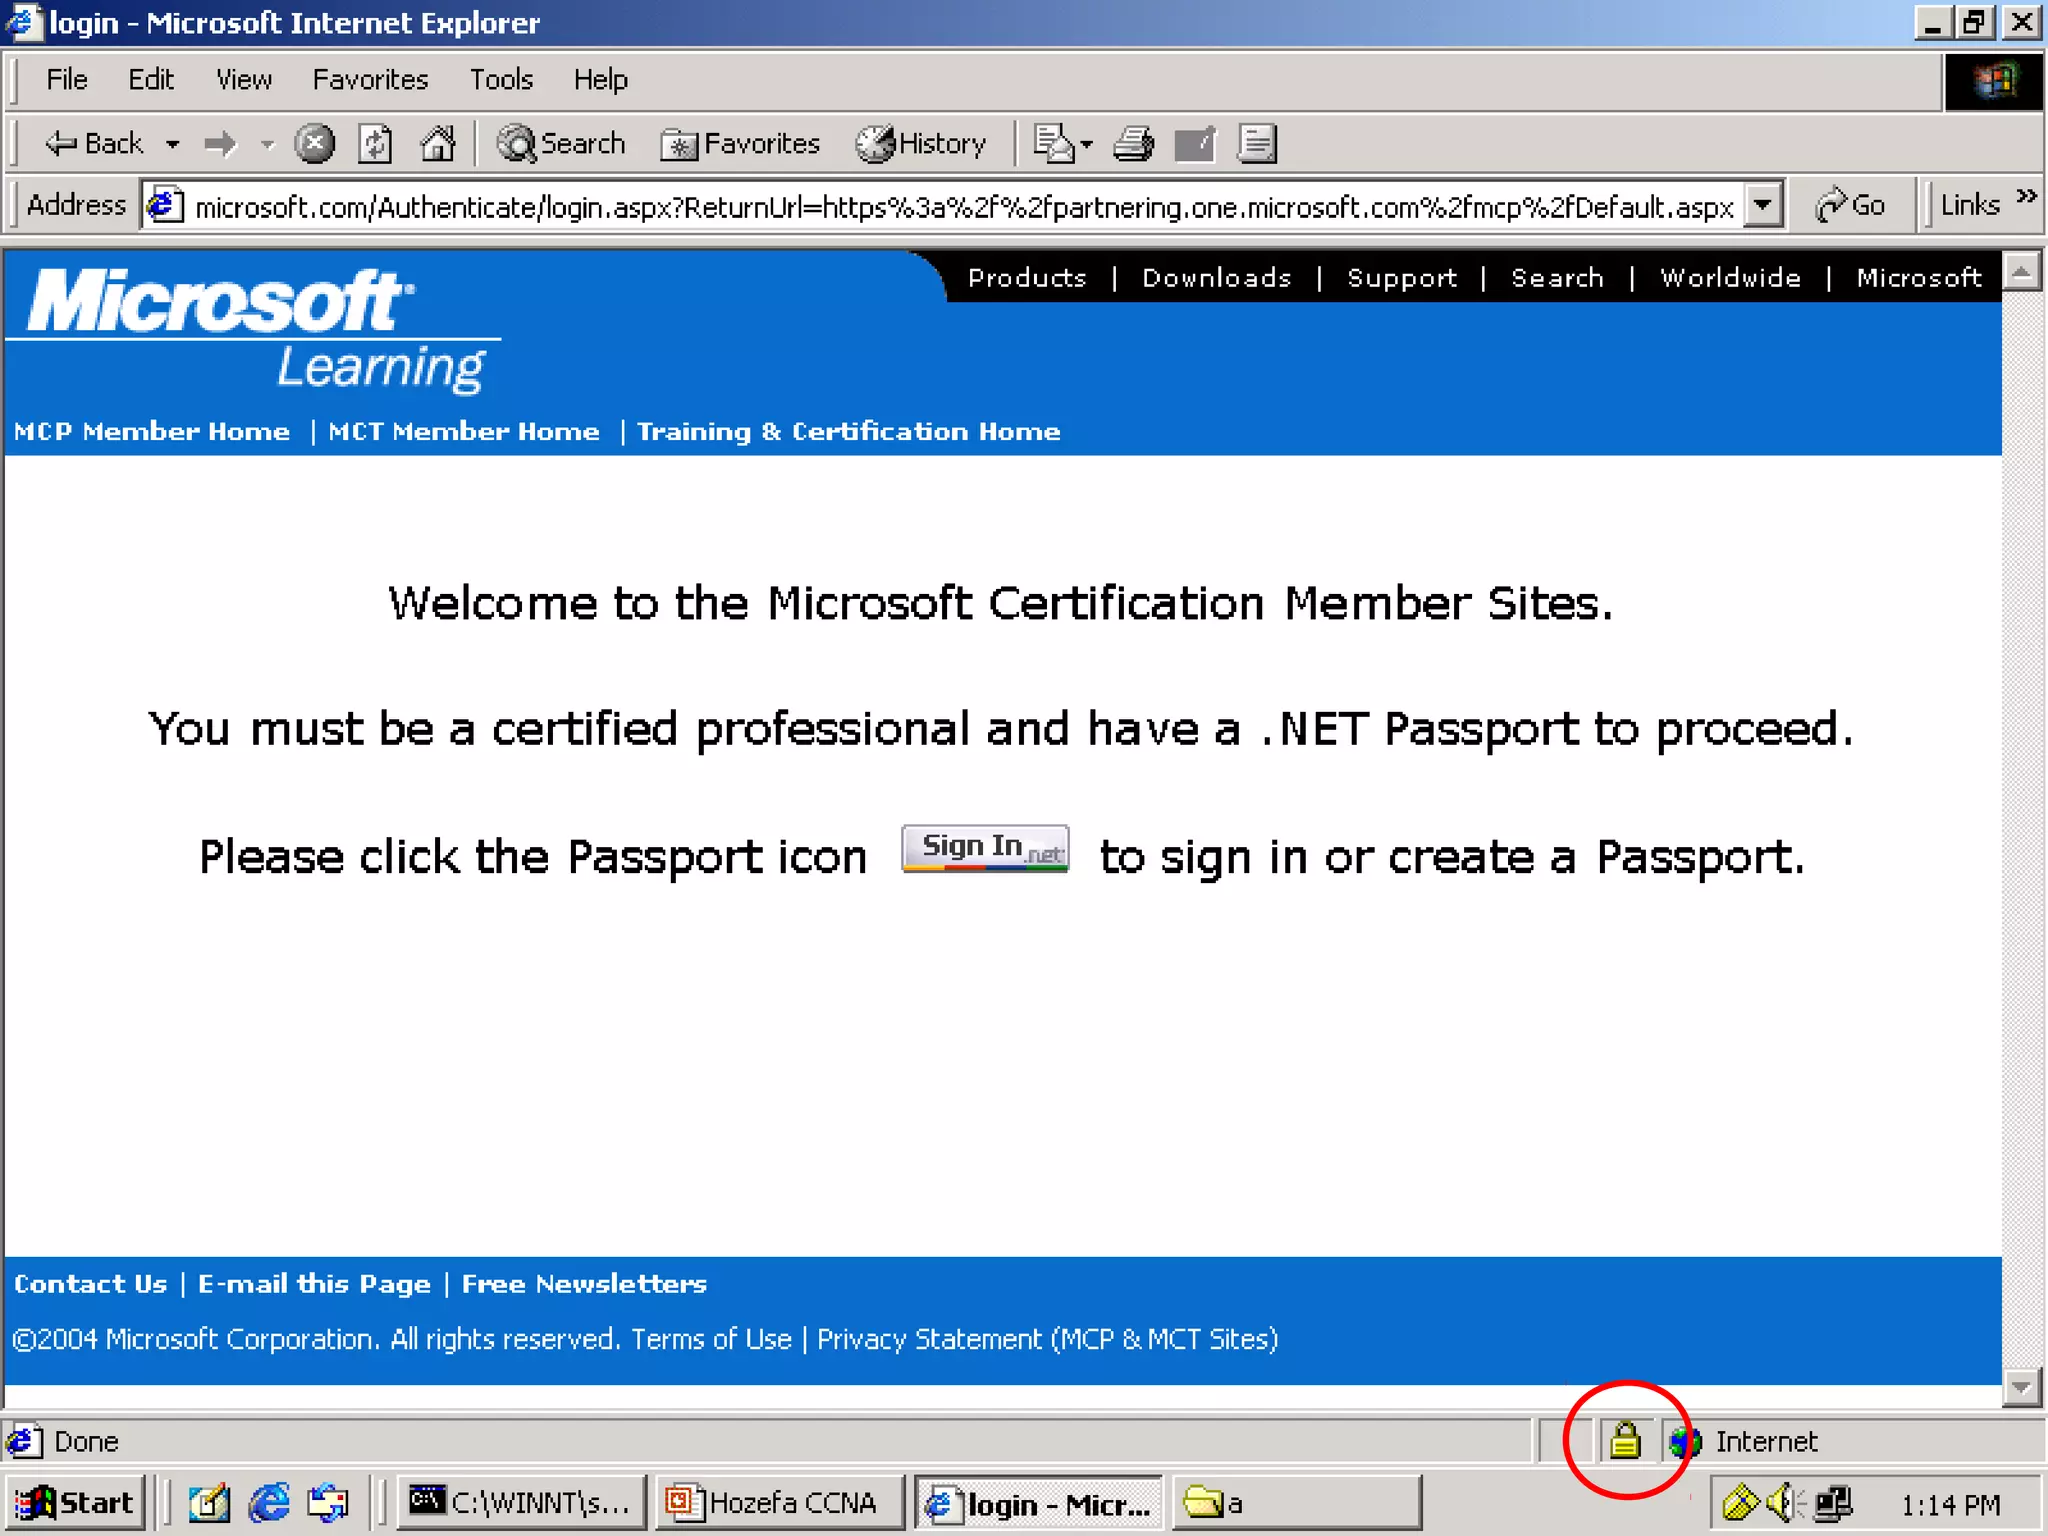This screenshot has height=1536, width=2048.
Task: Click the Search link in the site header
Action: tap(1557, 278)
